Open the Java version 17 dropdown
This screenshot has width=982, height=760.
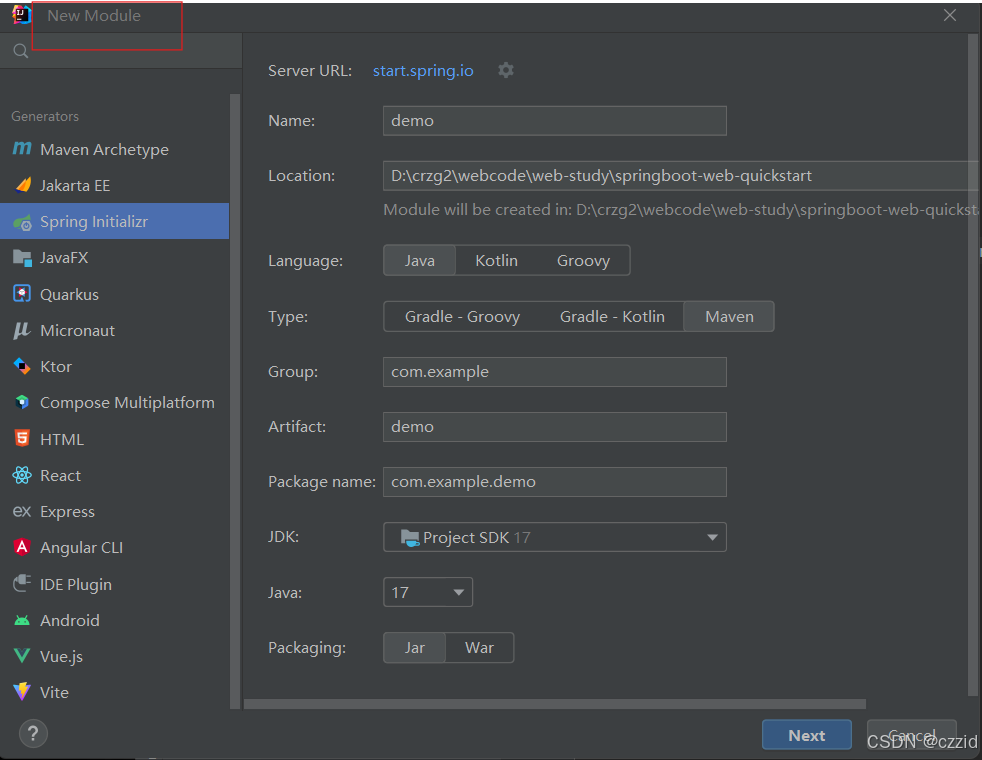(428, 592)
